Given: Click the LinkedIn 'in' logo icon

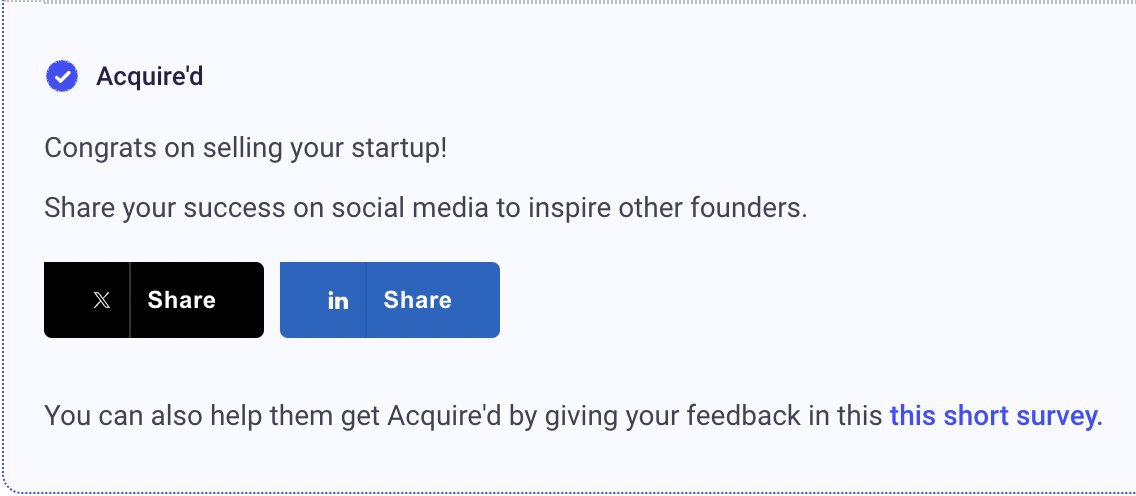Looking at the screenshot, I should click(x=338, y=300).
